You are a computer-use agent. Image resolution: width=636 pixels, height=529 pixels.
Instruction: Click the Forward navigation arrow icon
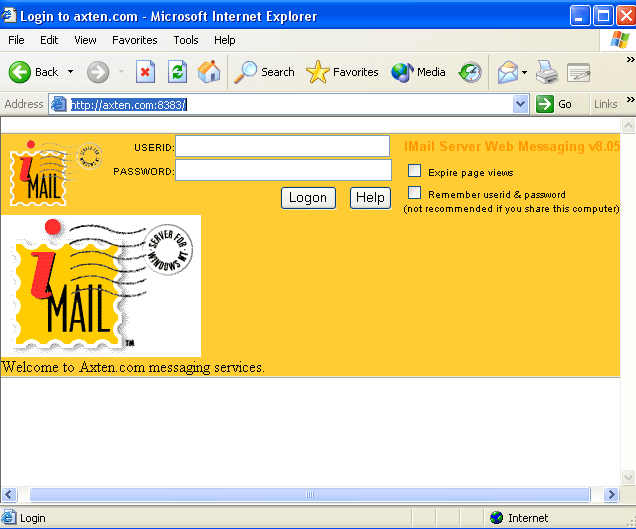pos(98,72)
